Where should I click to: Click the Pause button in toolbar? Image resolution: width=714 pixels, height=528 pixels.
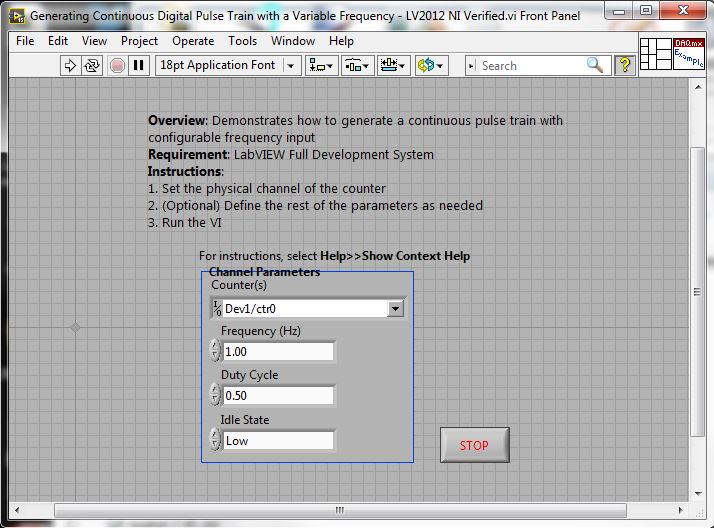tap(139, 66)
